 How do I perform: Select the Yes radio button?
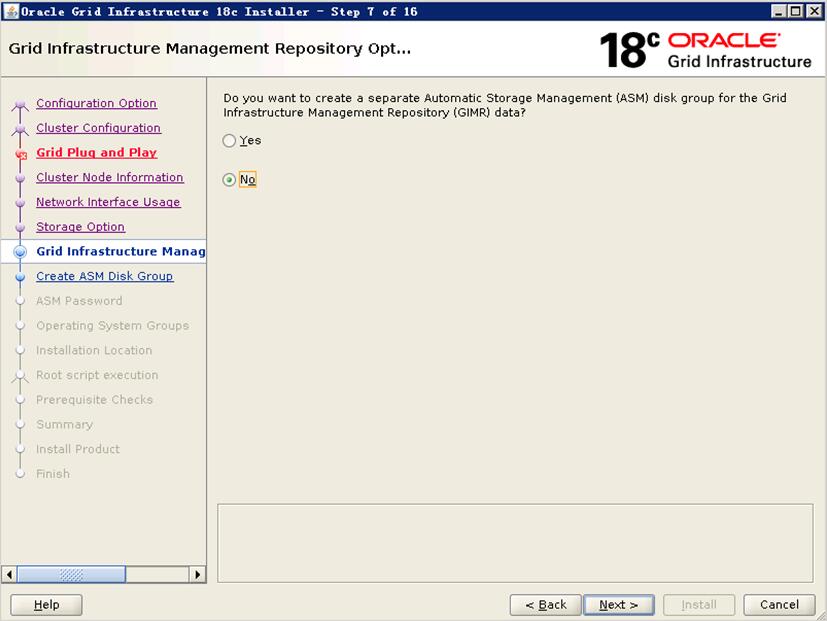pyautogui.click(x=229, y=141)
